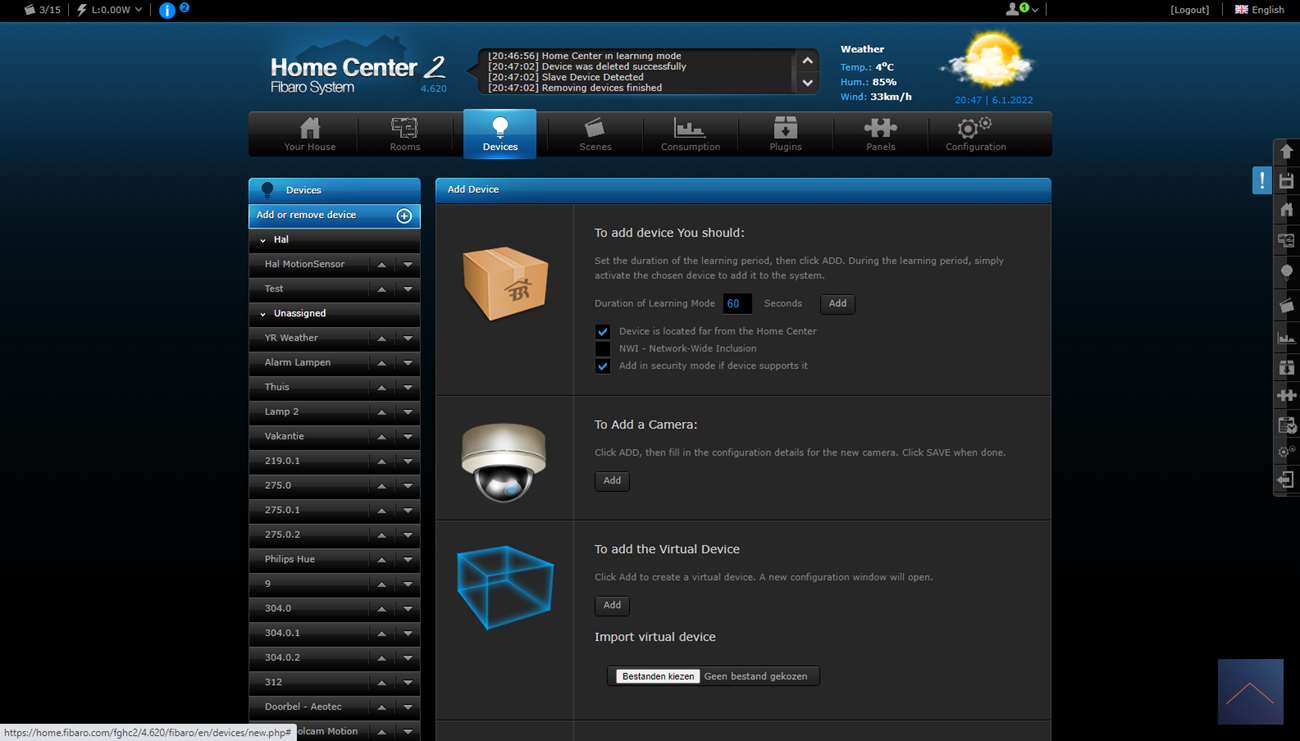
Task: Open the Thuis device in the list
Action: (x=308, y=388)
